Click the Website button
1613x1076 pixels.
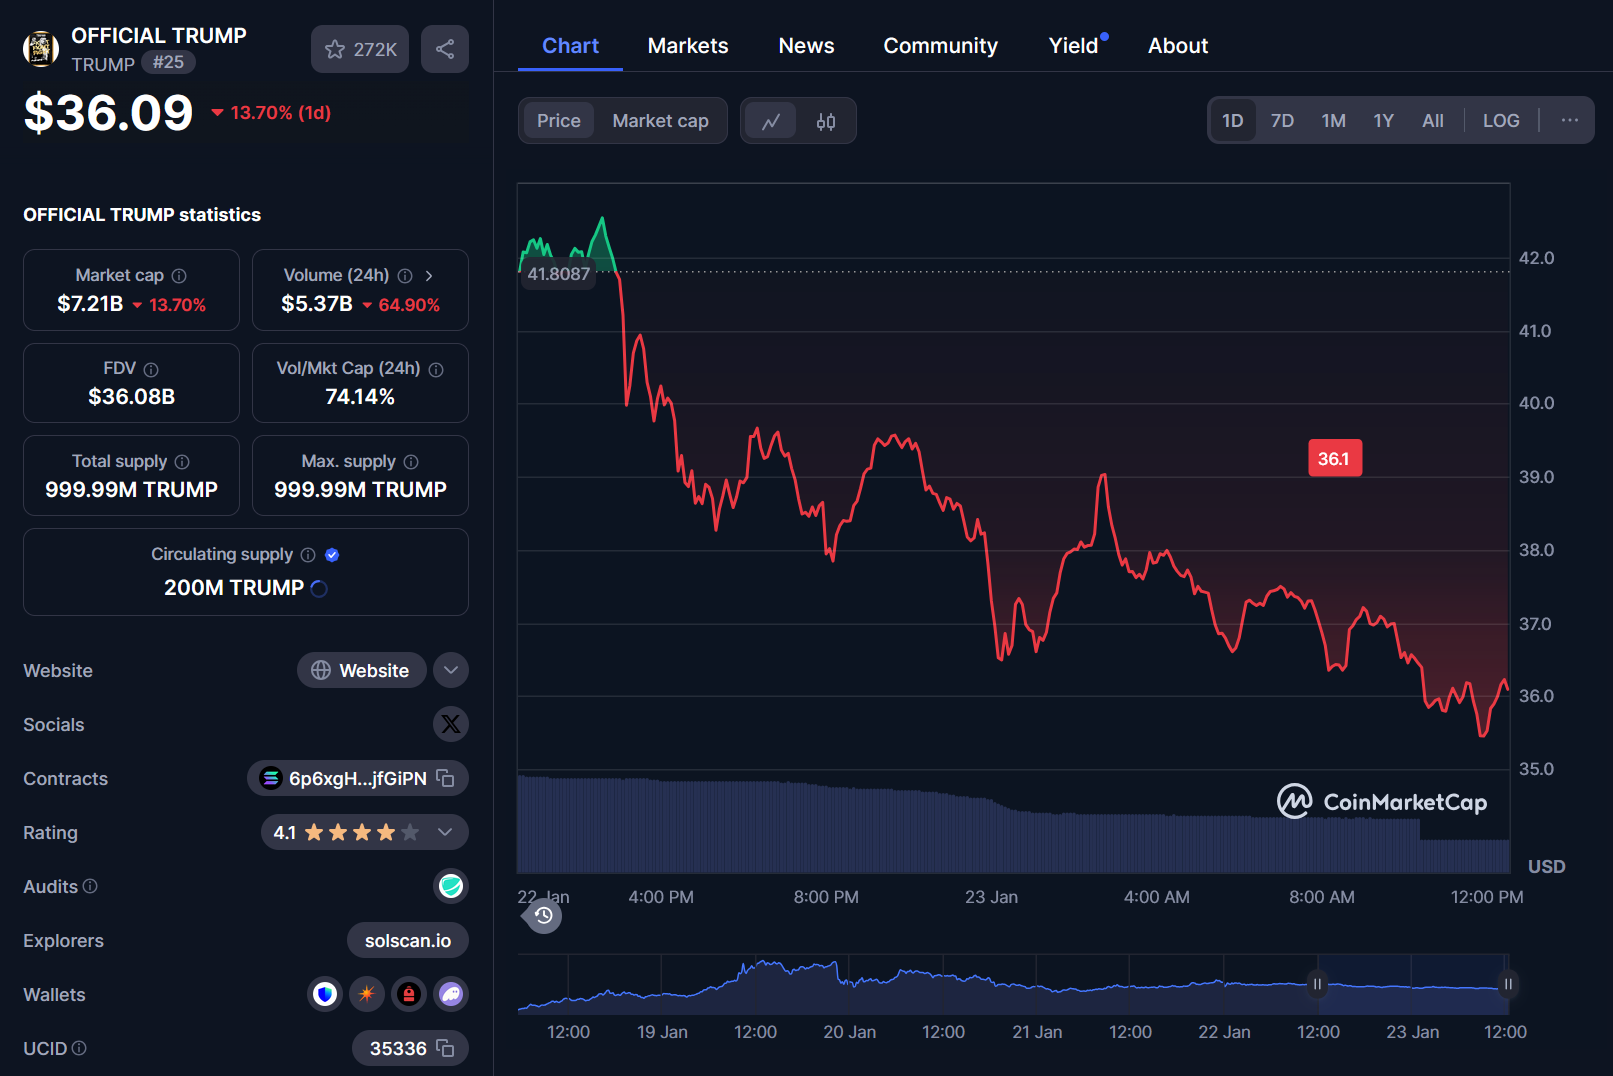pyautogui.click(x=361, y=670)
